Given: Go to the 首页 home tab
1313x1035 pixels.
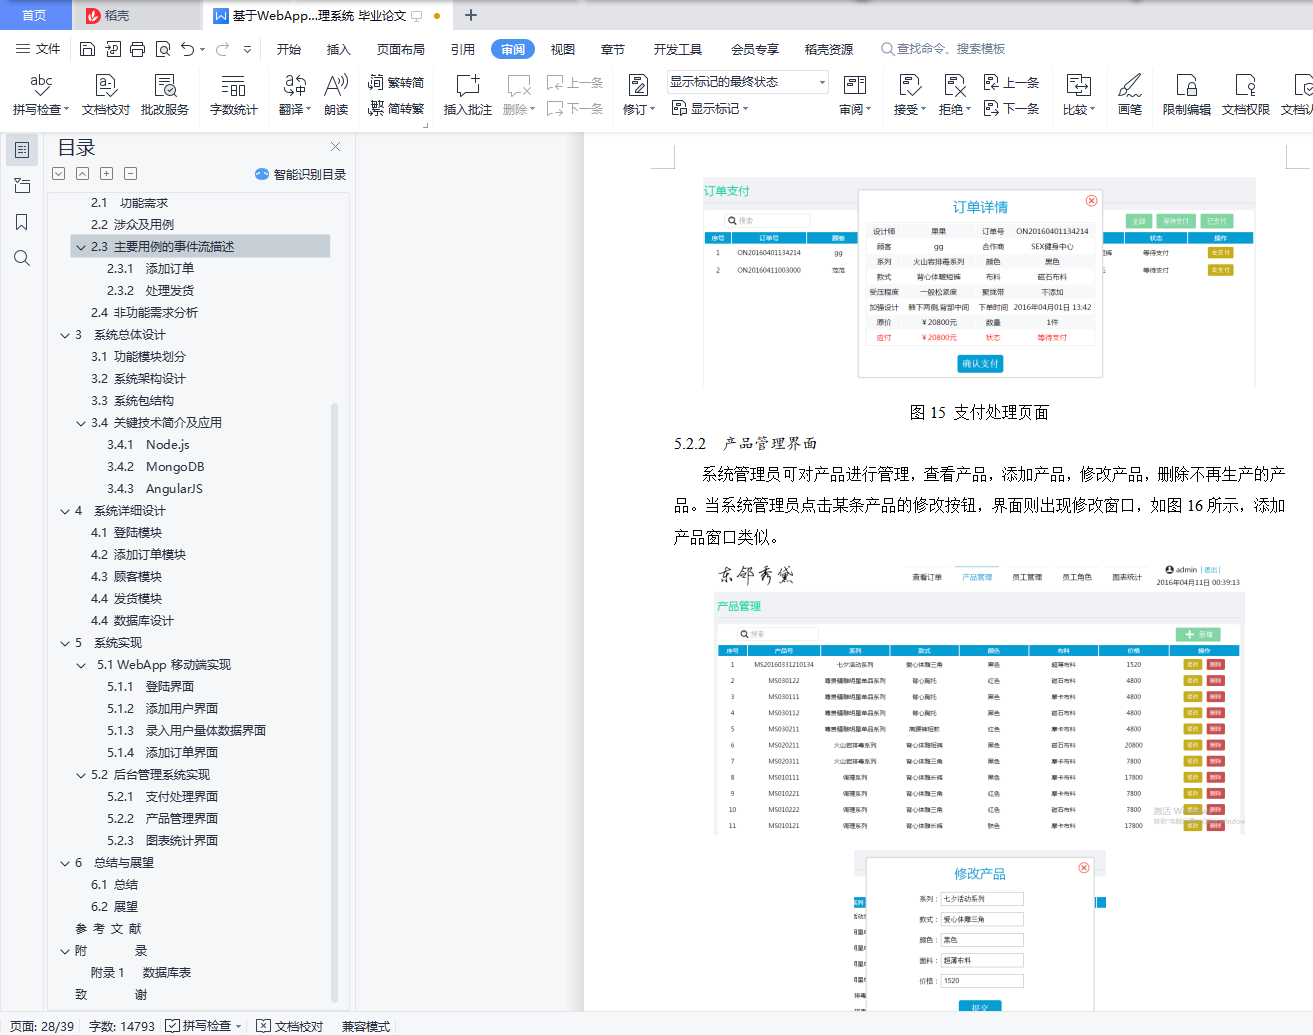Looking at the screenshot, I should tap(34, 15).
